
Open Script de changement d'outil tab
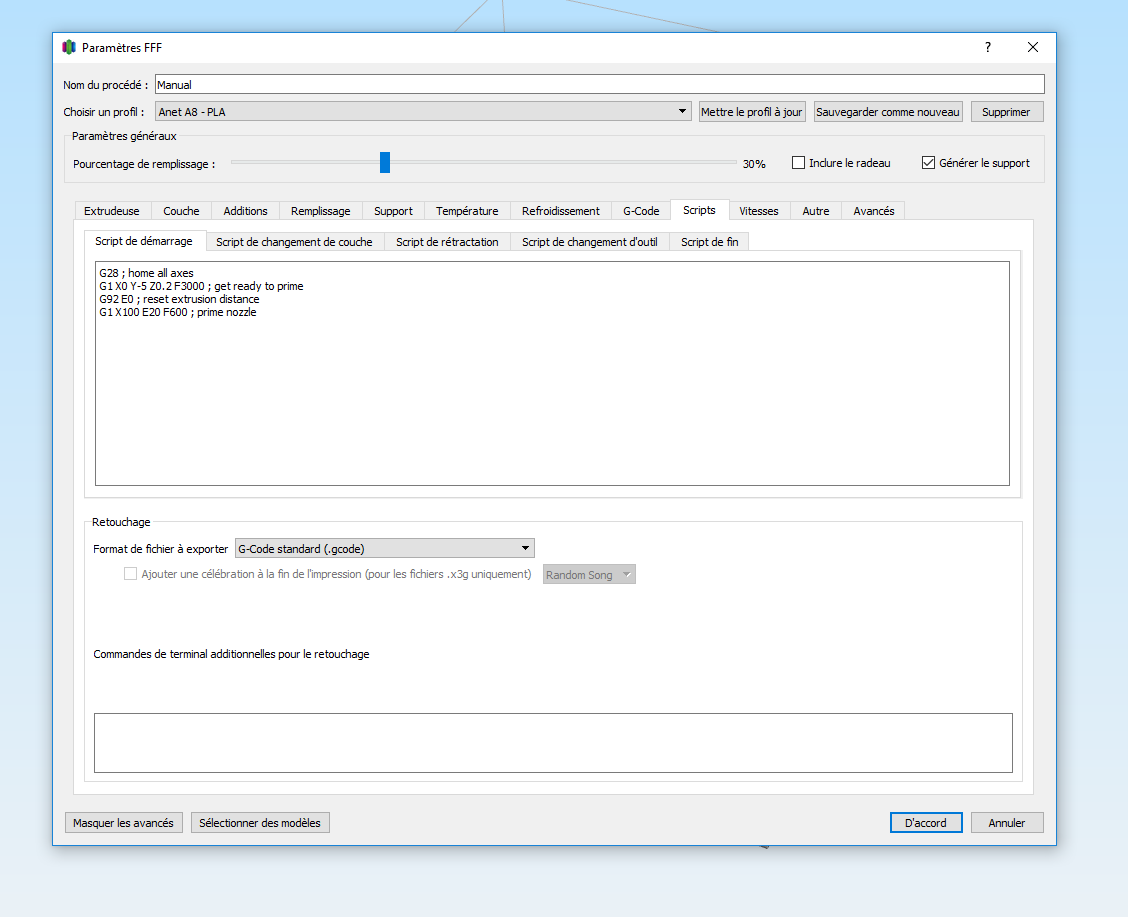coord(590,242)
